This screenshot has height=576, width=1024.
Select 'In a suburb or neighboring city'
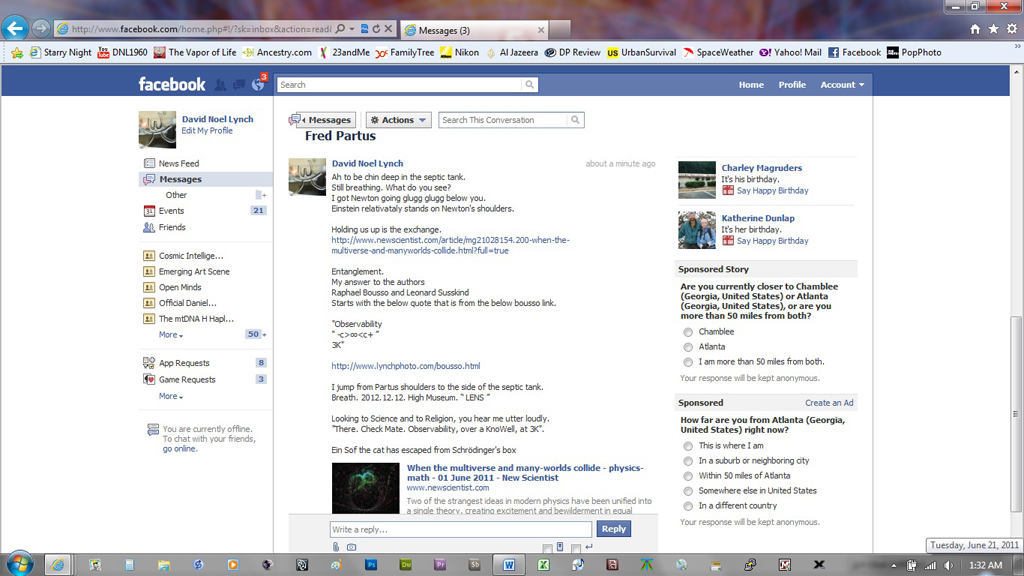[688, 461]
